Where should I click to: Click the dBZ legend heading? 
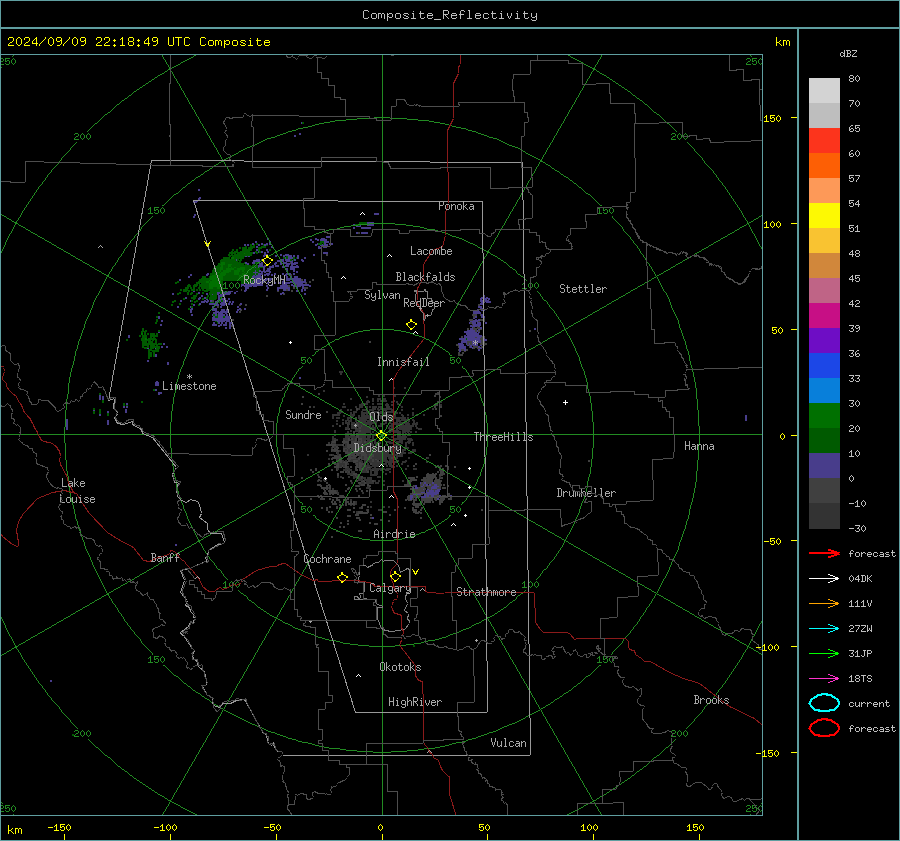click(x=848, y=53)
